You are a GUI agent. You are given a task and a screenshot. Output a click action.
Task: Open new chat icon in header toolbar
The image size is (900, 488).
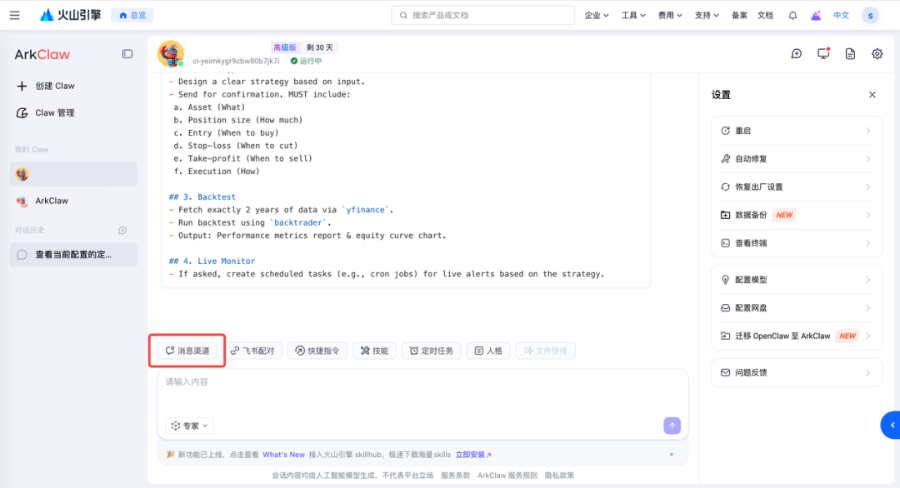(x=796, y=54)
